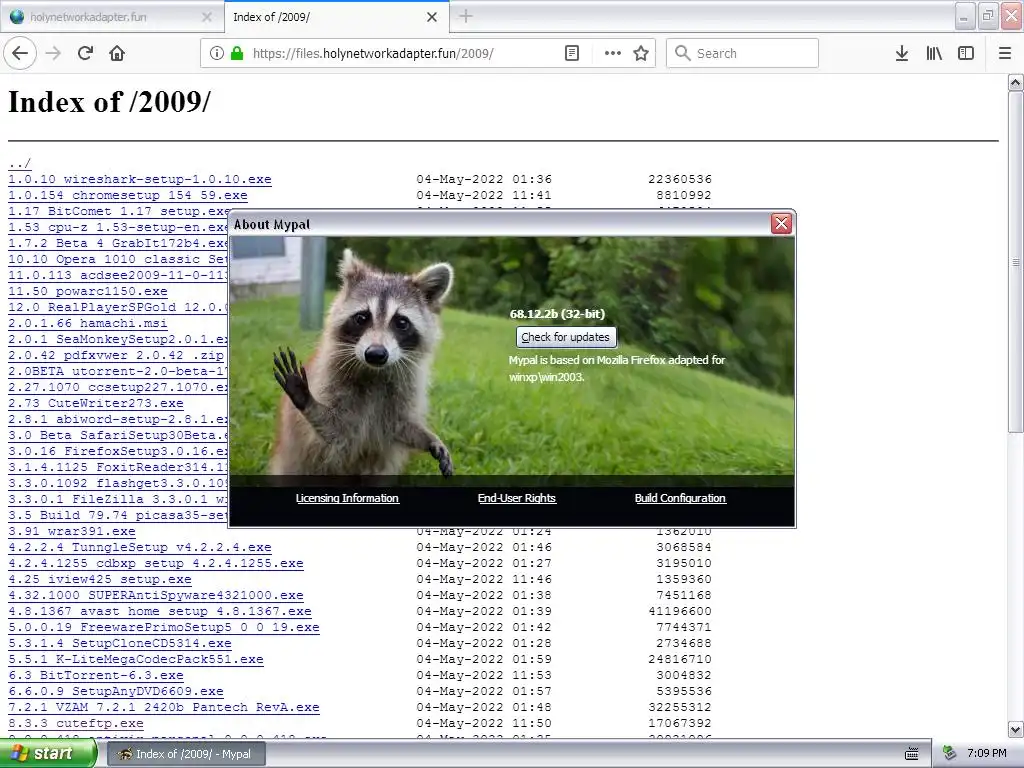
Task: Open End-User Rights link
Action: 517,498
